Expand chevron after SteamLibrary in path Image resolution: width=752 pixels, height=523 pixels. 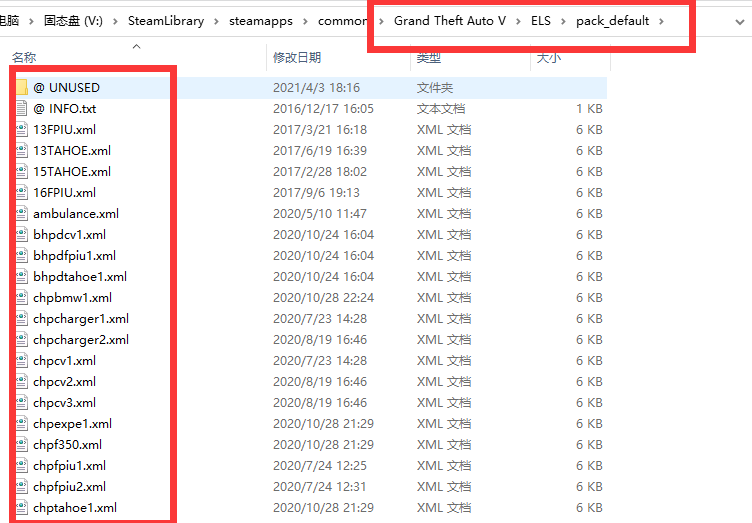point(216,22)
